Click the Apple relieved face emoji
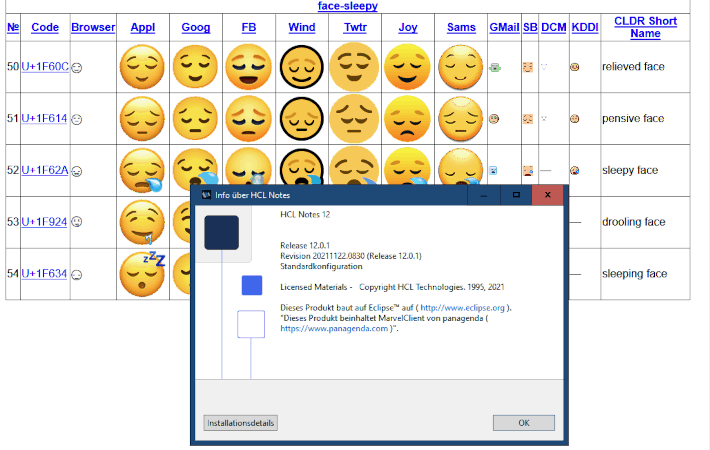The image size is (710, 450). pyautogui.click(x=142, y=67)
